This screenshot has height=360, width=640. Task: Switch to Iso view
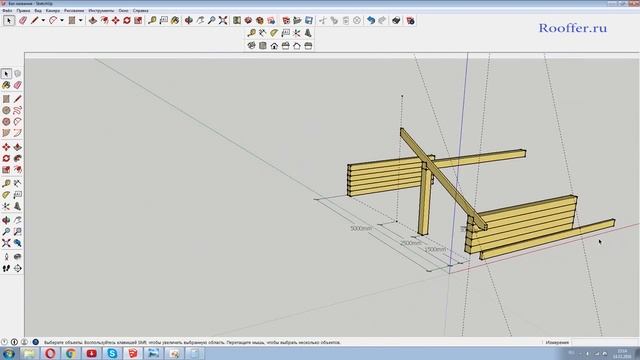click(x=251, y=46)
